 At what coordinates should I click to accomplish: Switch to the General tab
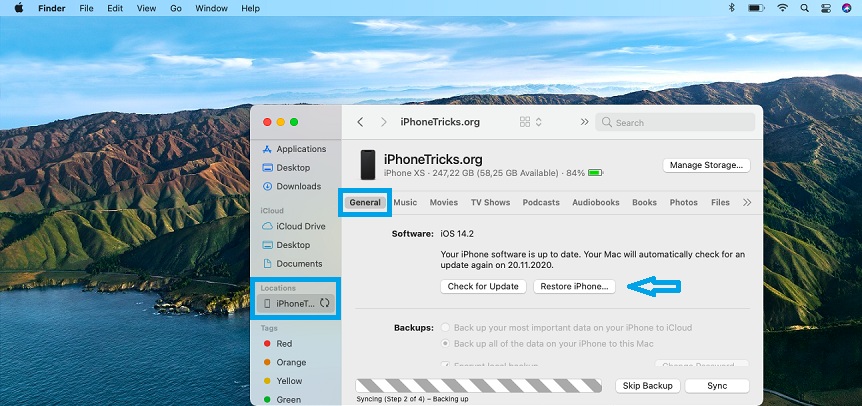pos(365,202)
